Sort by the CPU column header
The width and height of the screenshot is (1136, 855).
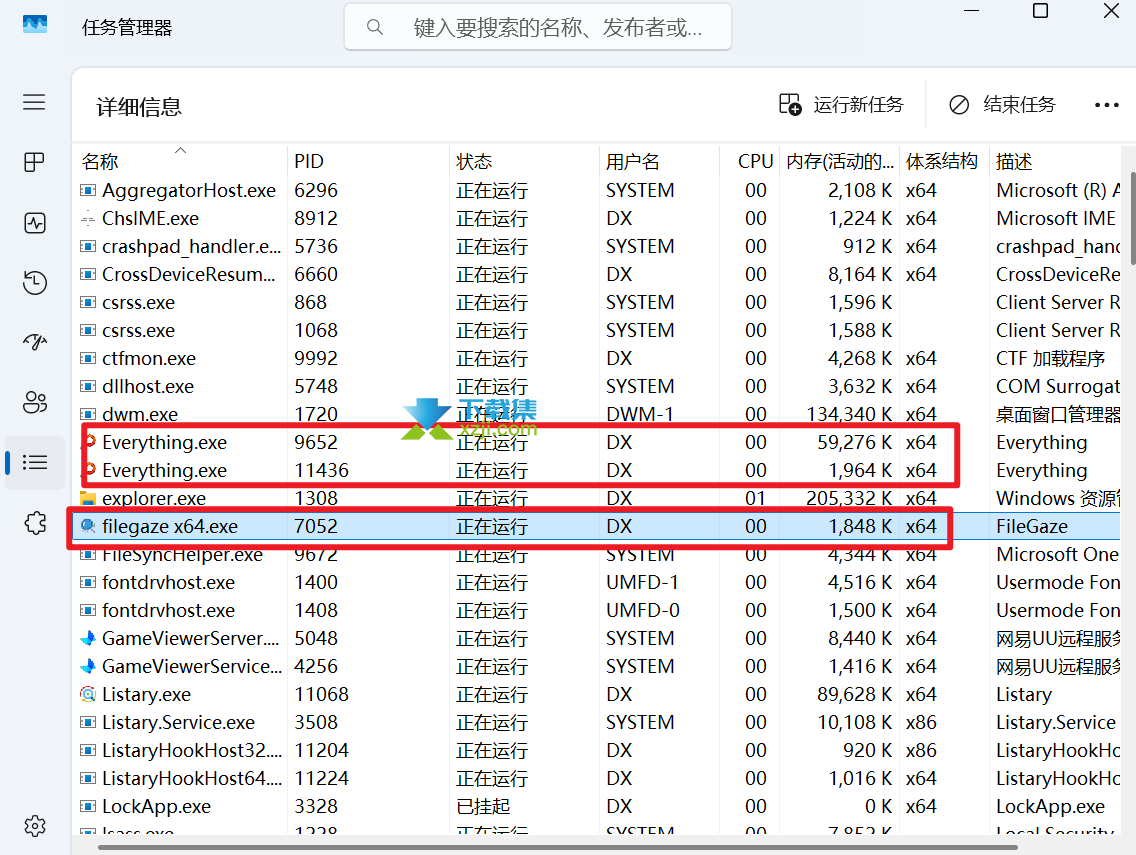[x=756, y=162]
